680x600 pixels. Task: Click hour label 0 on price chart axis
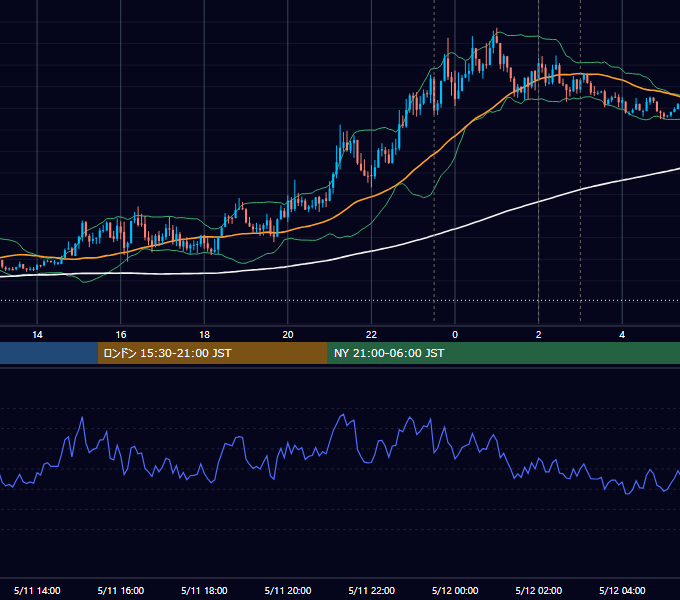pos(455,335)
